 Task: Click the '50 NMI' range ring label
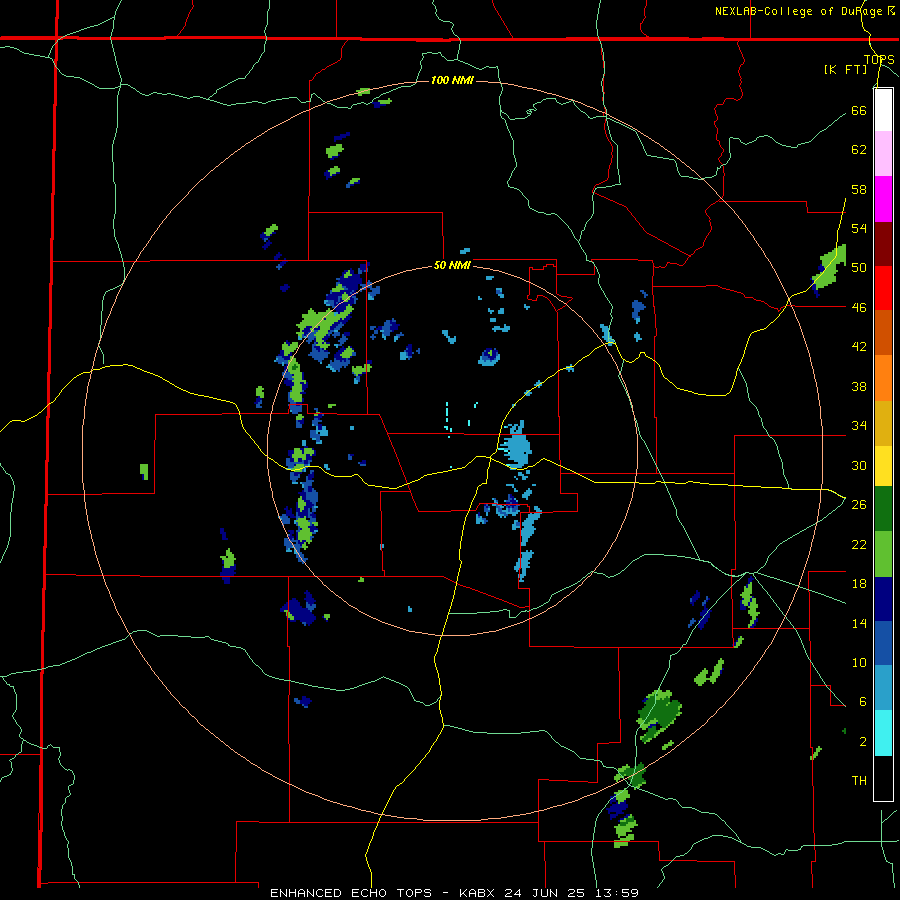click(452, 265)
